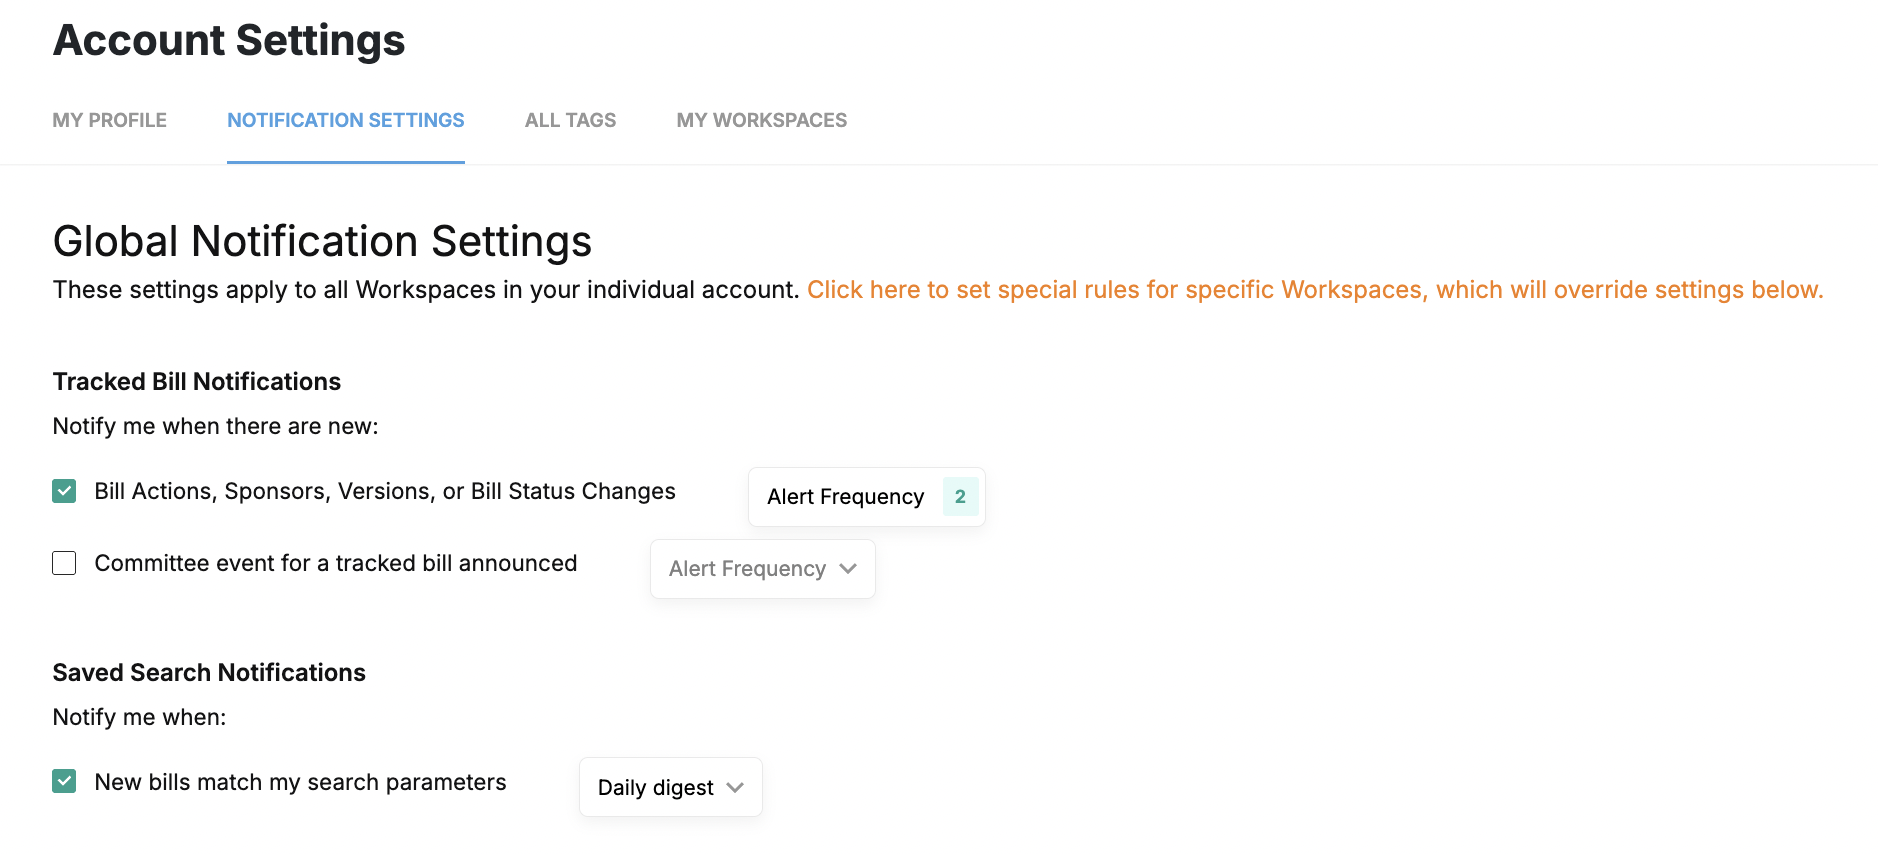Viewport: 1878px width, 854px height.
Task: Click the chevron arrow beside Daily digest
Action: click(x=736, y=788)
